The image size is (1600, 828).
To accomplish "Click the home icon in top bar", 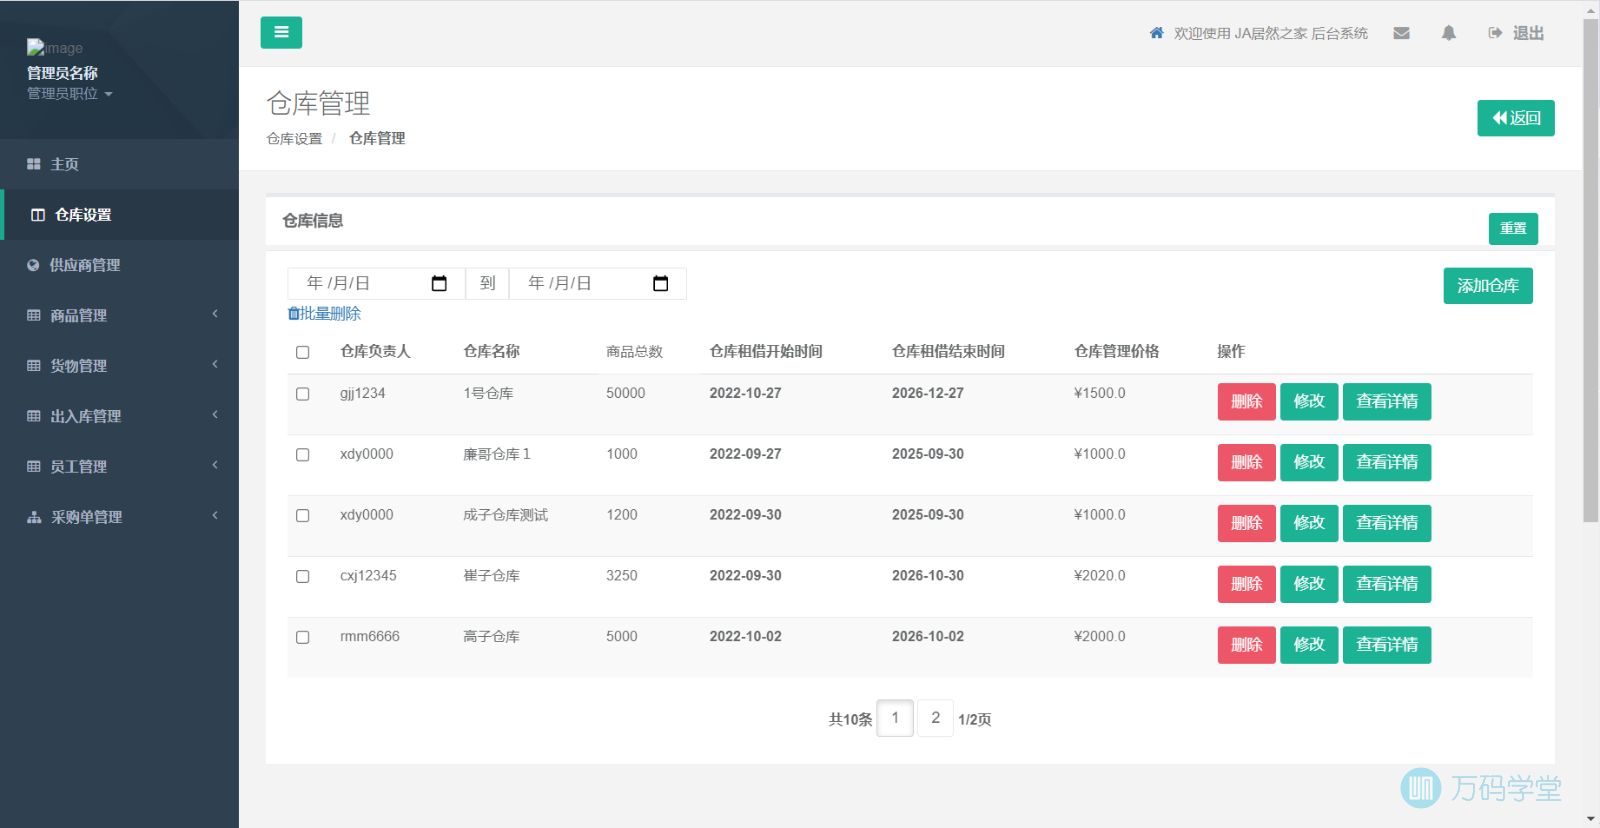I will point(1156,33).
